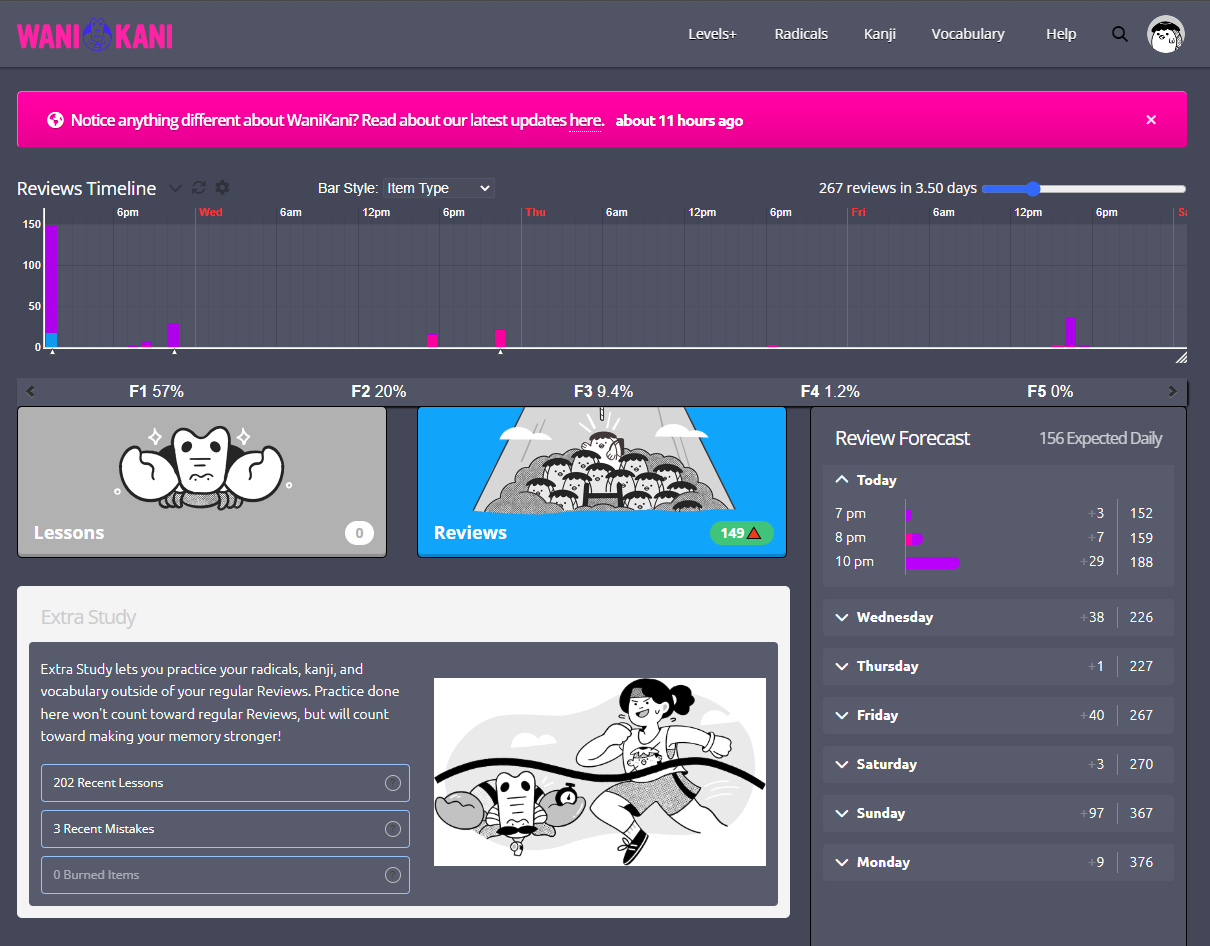This screenshot has height=946, width=1210.
Task: Click the Extra Study heading
Action: click(88, 618)
